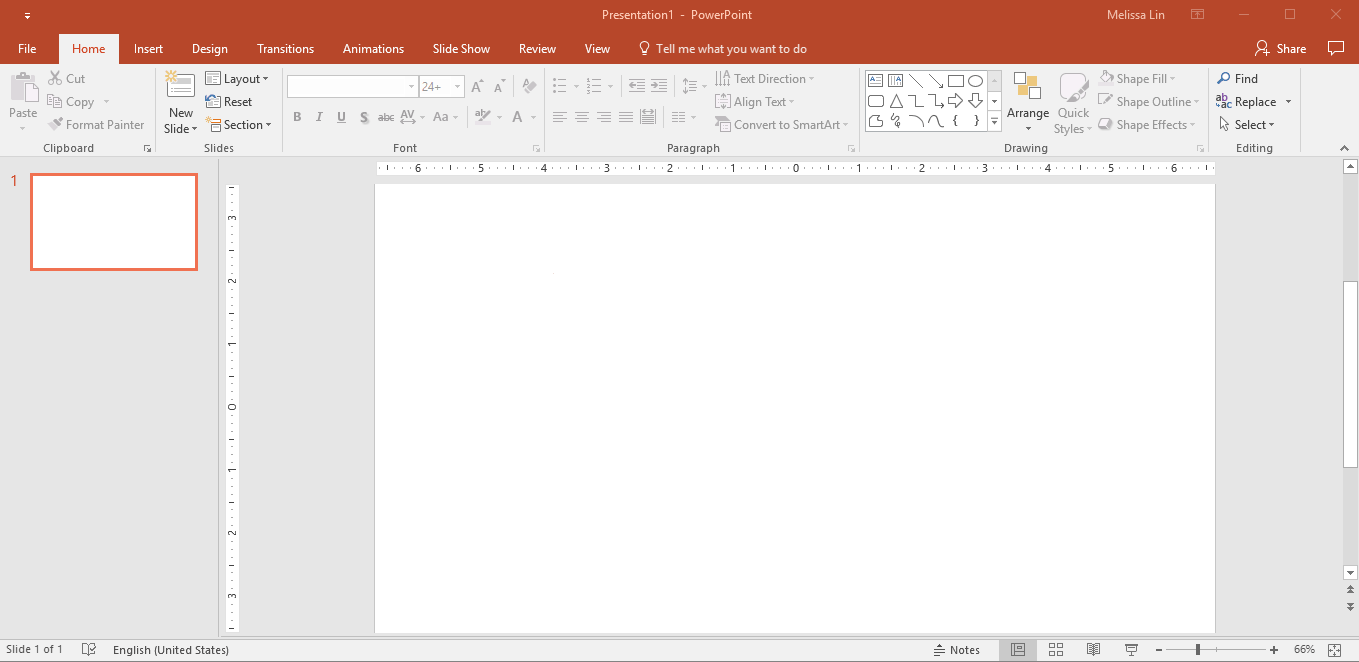
Task: Click the fit slide to window icon
Action: click(1334, 650)
